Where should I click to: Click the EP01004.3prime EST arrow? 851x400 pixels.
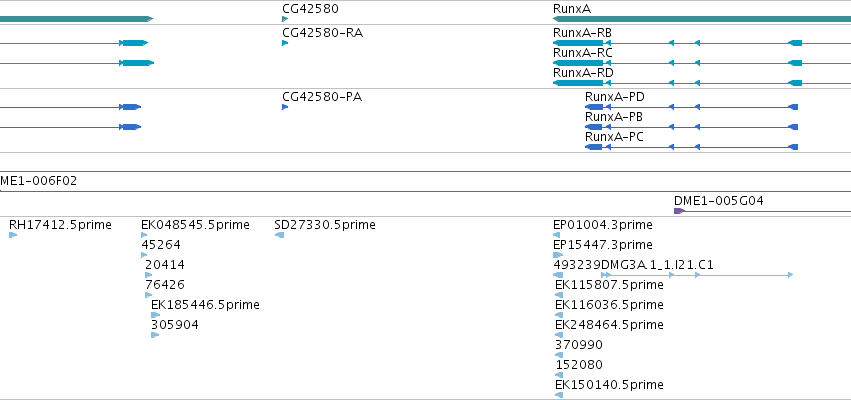pyautogui.click(x=556, y=235)
